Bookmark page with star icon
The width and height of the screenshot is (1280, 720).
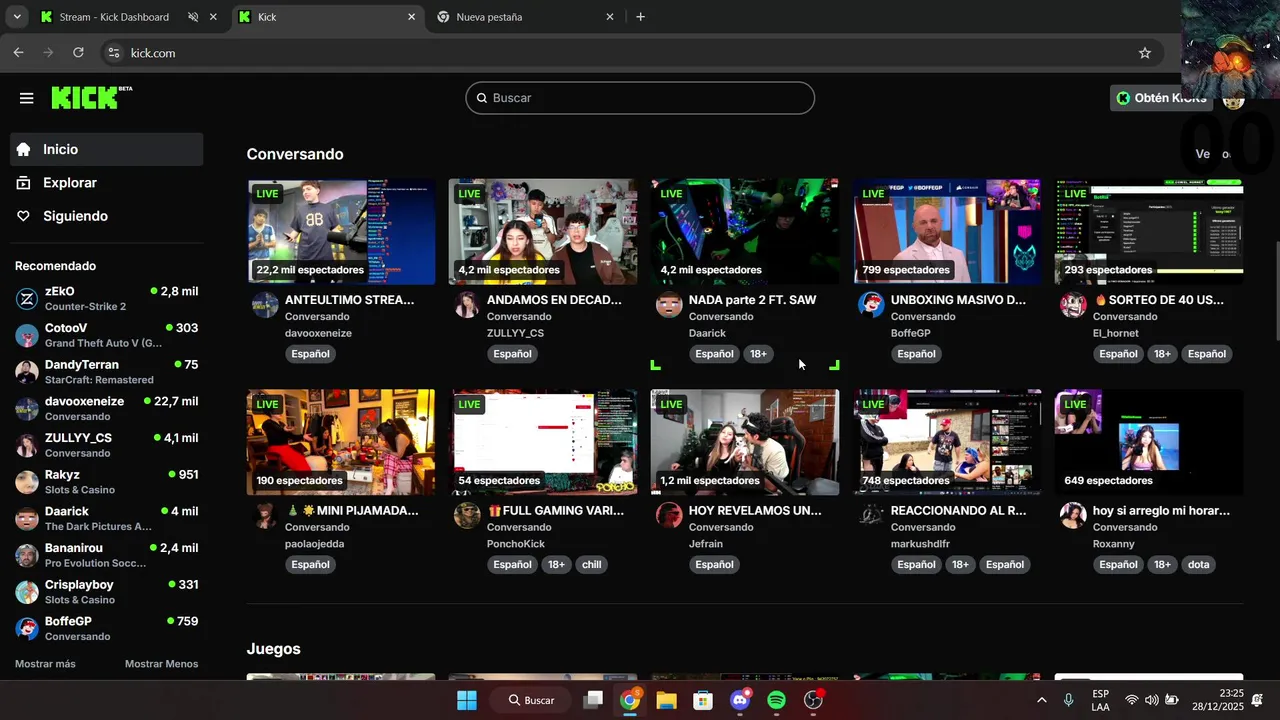(1145, 53)
